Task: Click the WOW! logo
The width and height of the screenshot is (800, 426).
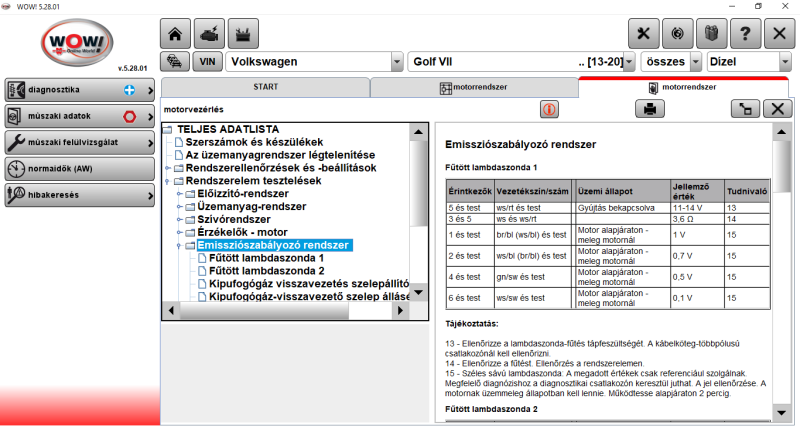Action: 77,43
